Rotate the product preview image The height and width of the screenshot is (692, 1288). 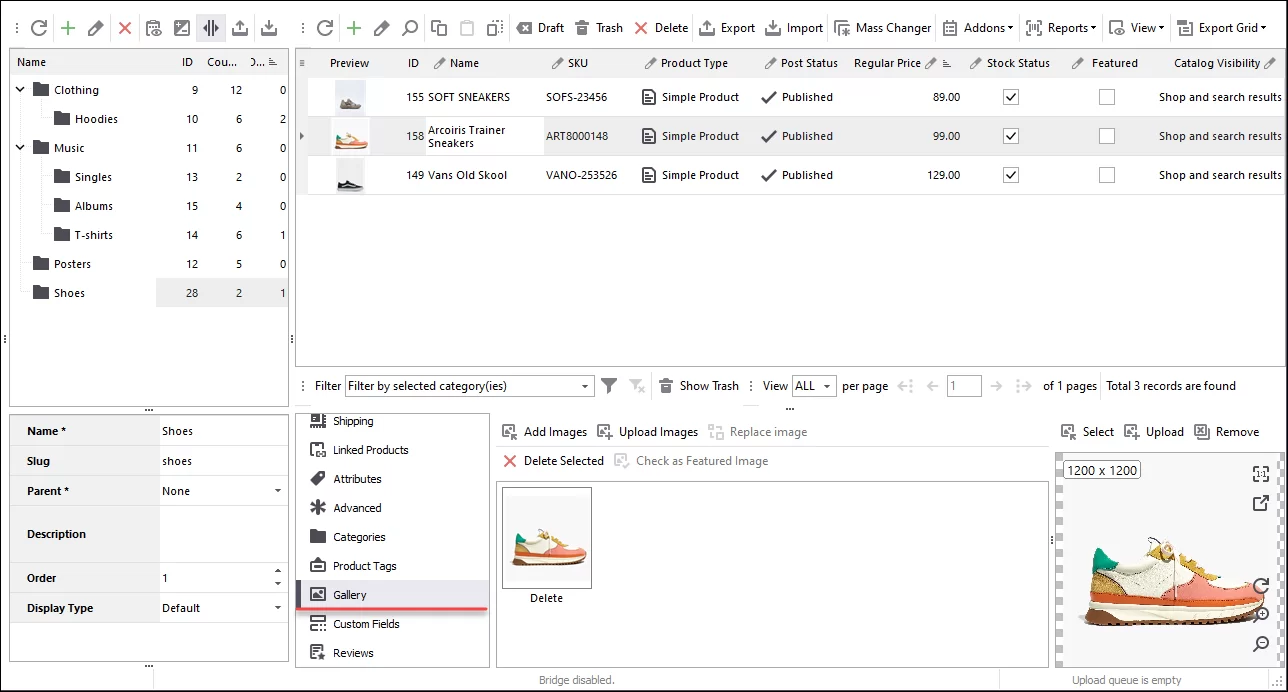tap(1261, 587)
